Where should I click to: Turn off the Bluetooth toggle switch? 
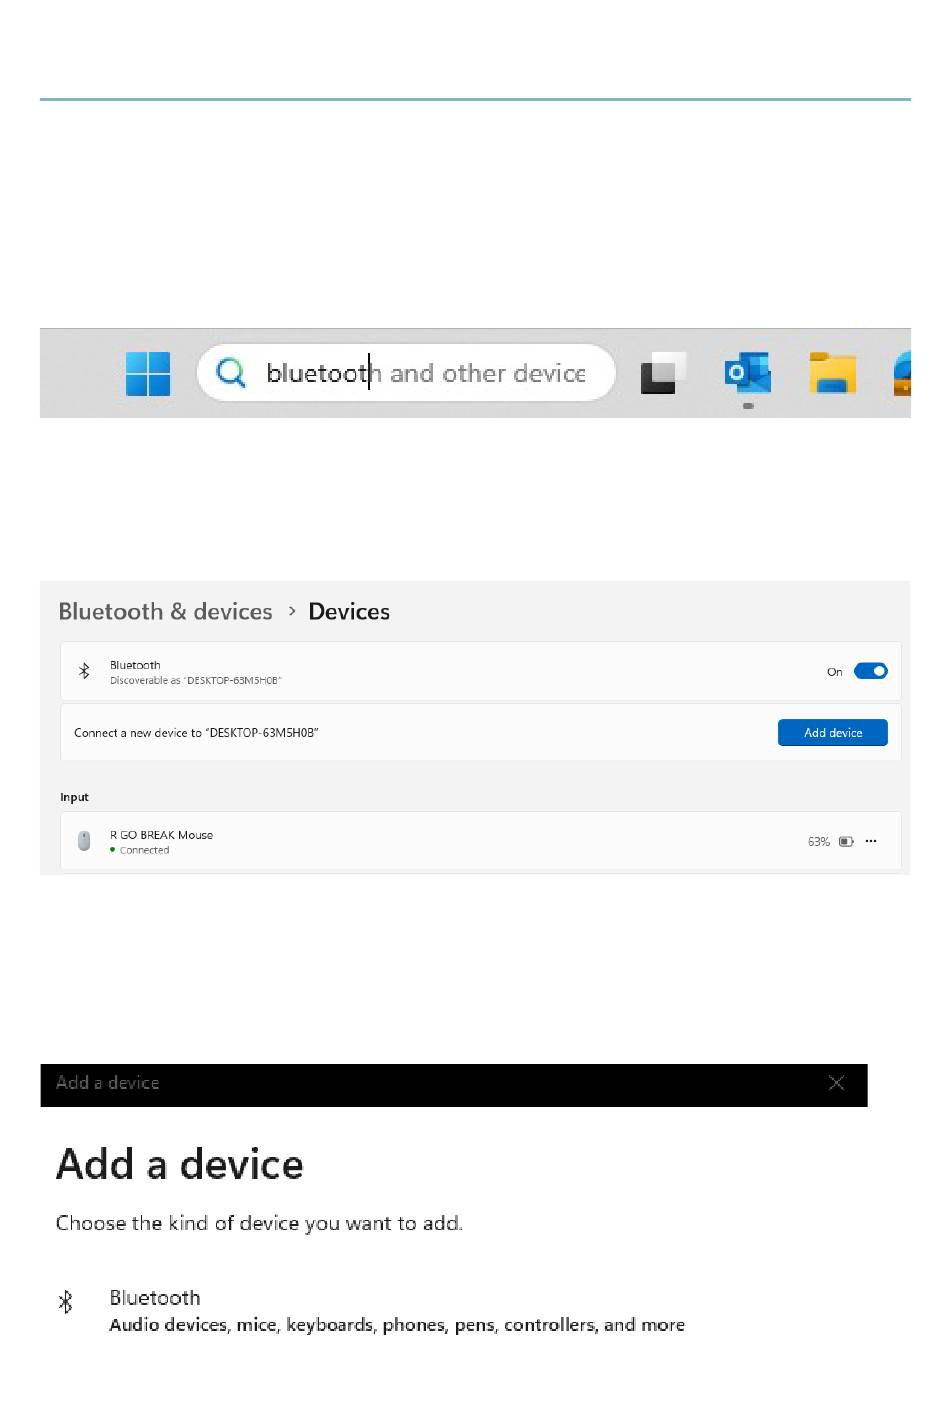pos(870,671)
